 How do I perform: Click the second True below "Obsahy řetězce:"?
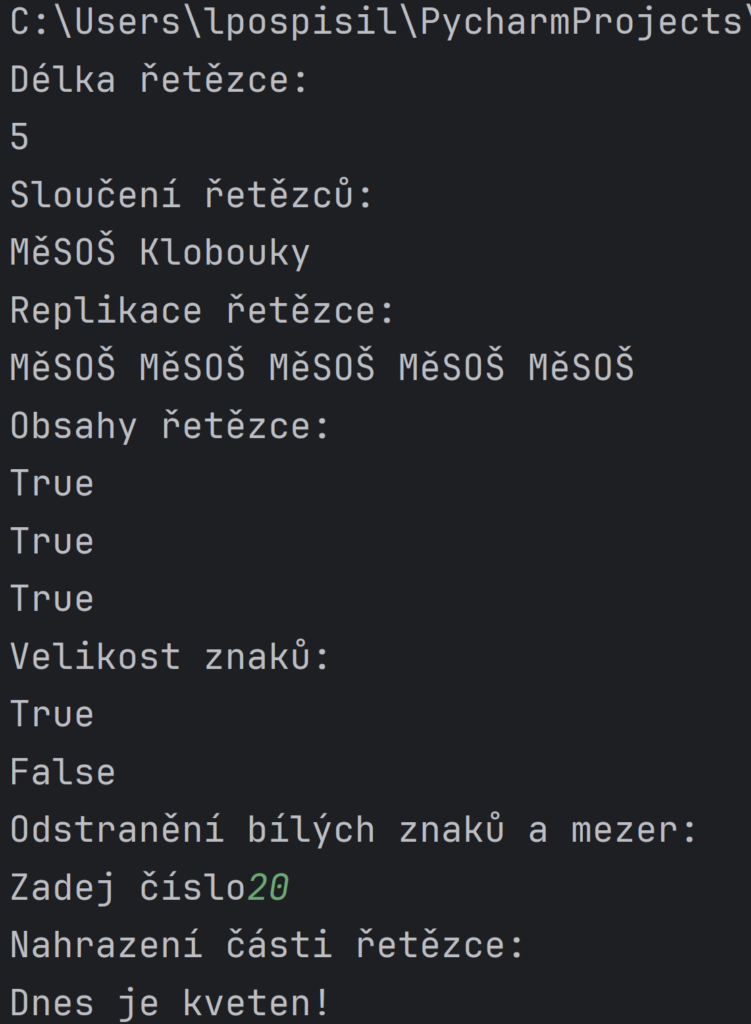[x=52, y=542]
